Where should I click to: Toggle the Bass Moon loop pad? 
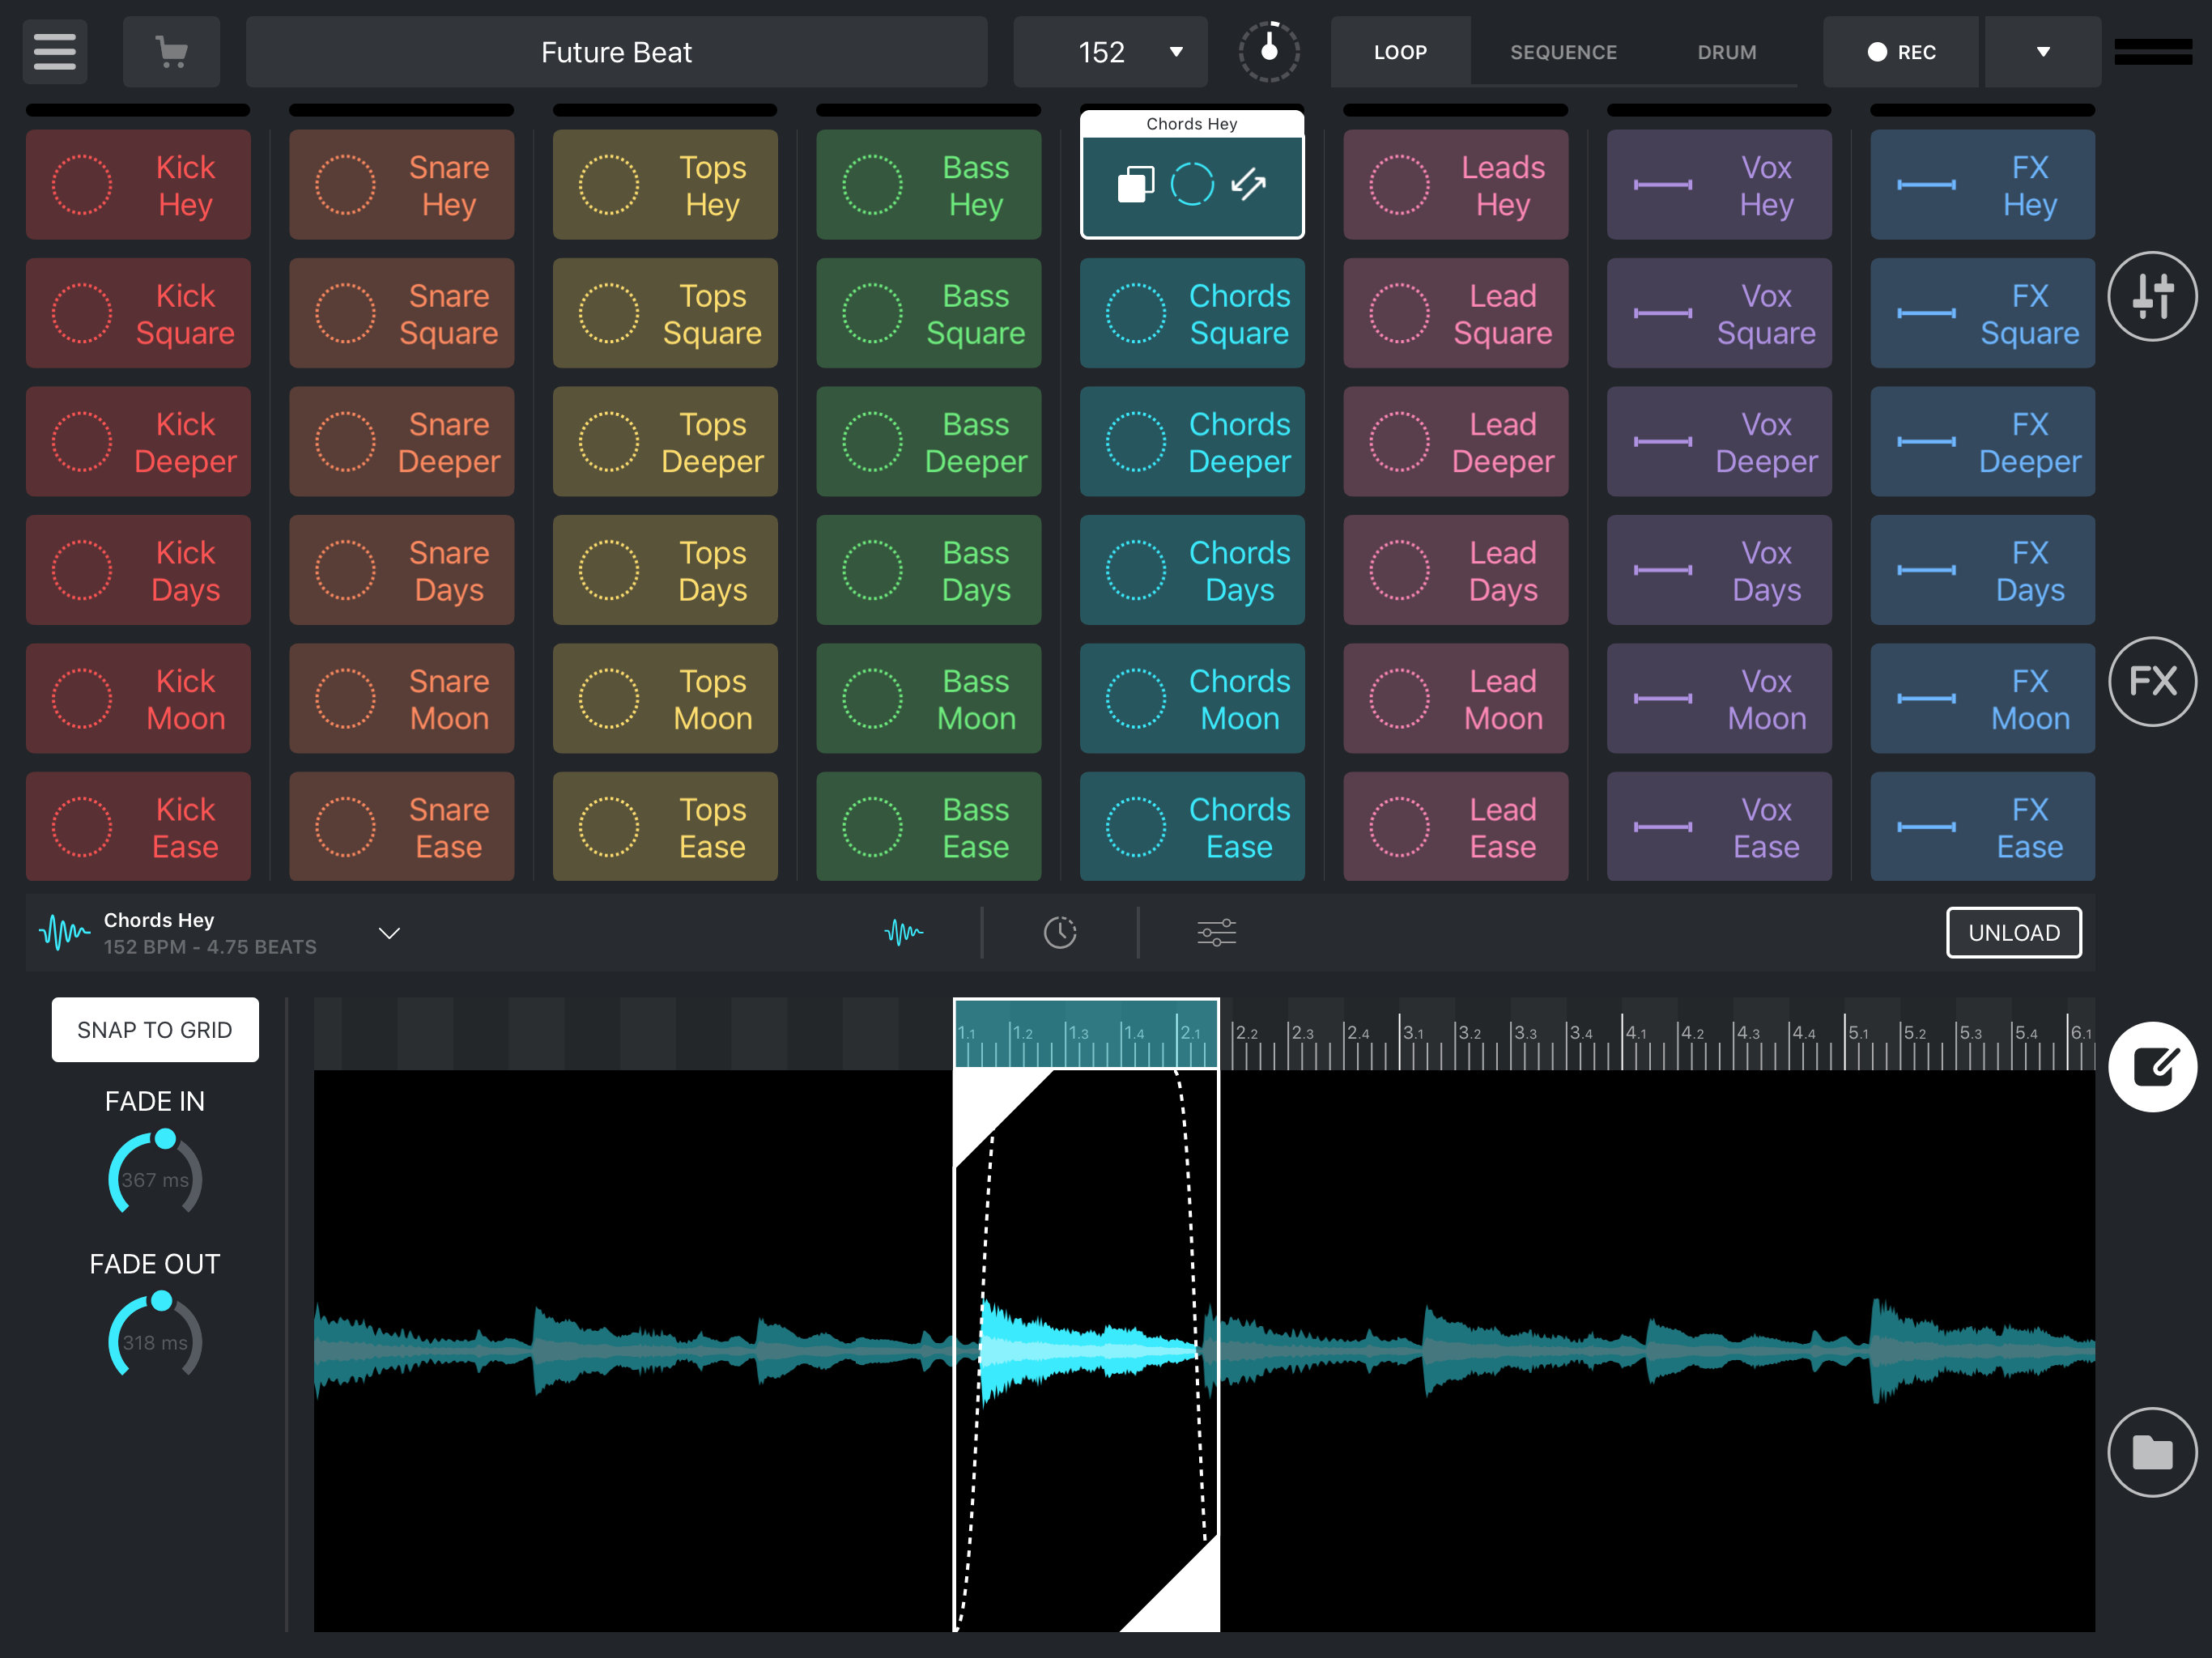tap(928, 699)
